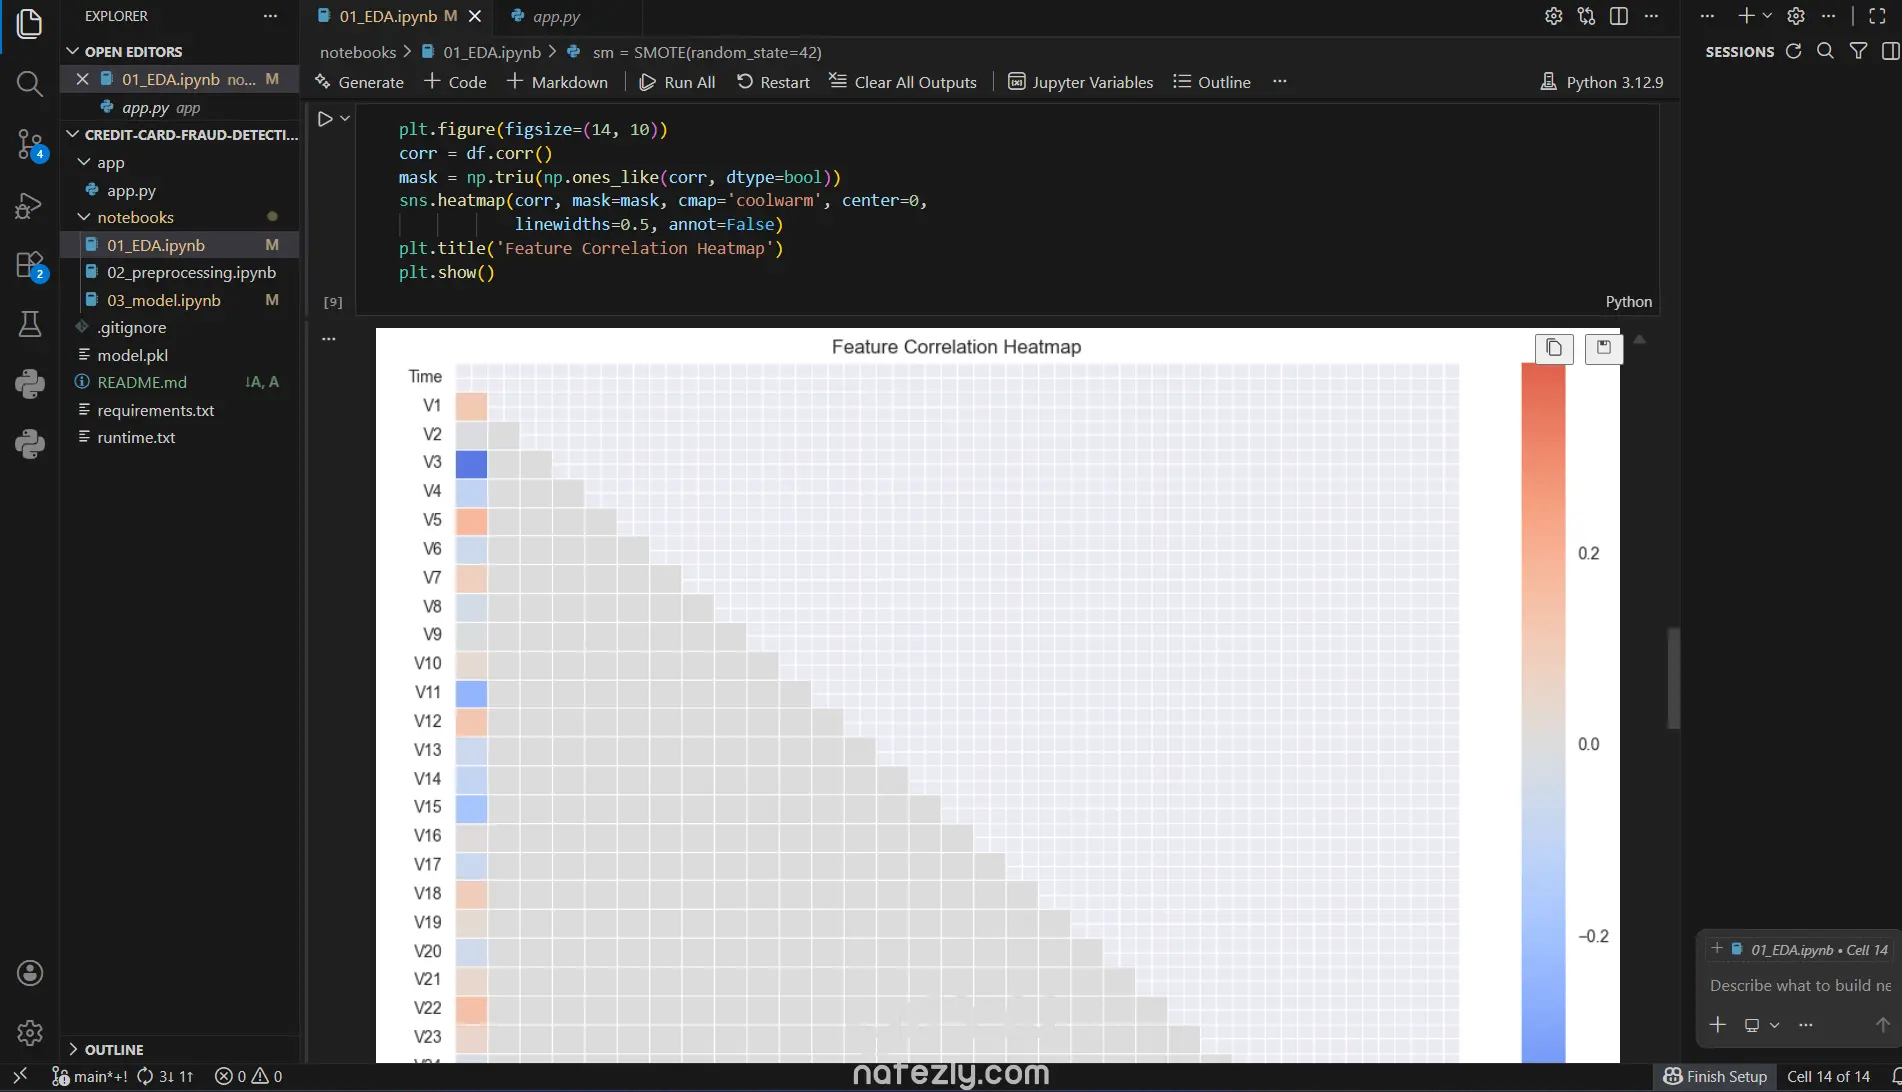Restart the notebook kernel
1902x1092 pixels.
773,82
